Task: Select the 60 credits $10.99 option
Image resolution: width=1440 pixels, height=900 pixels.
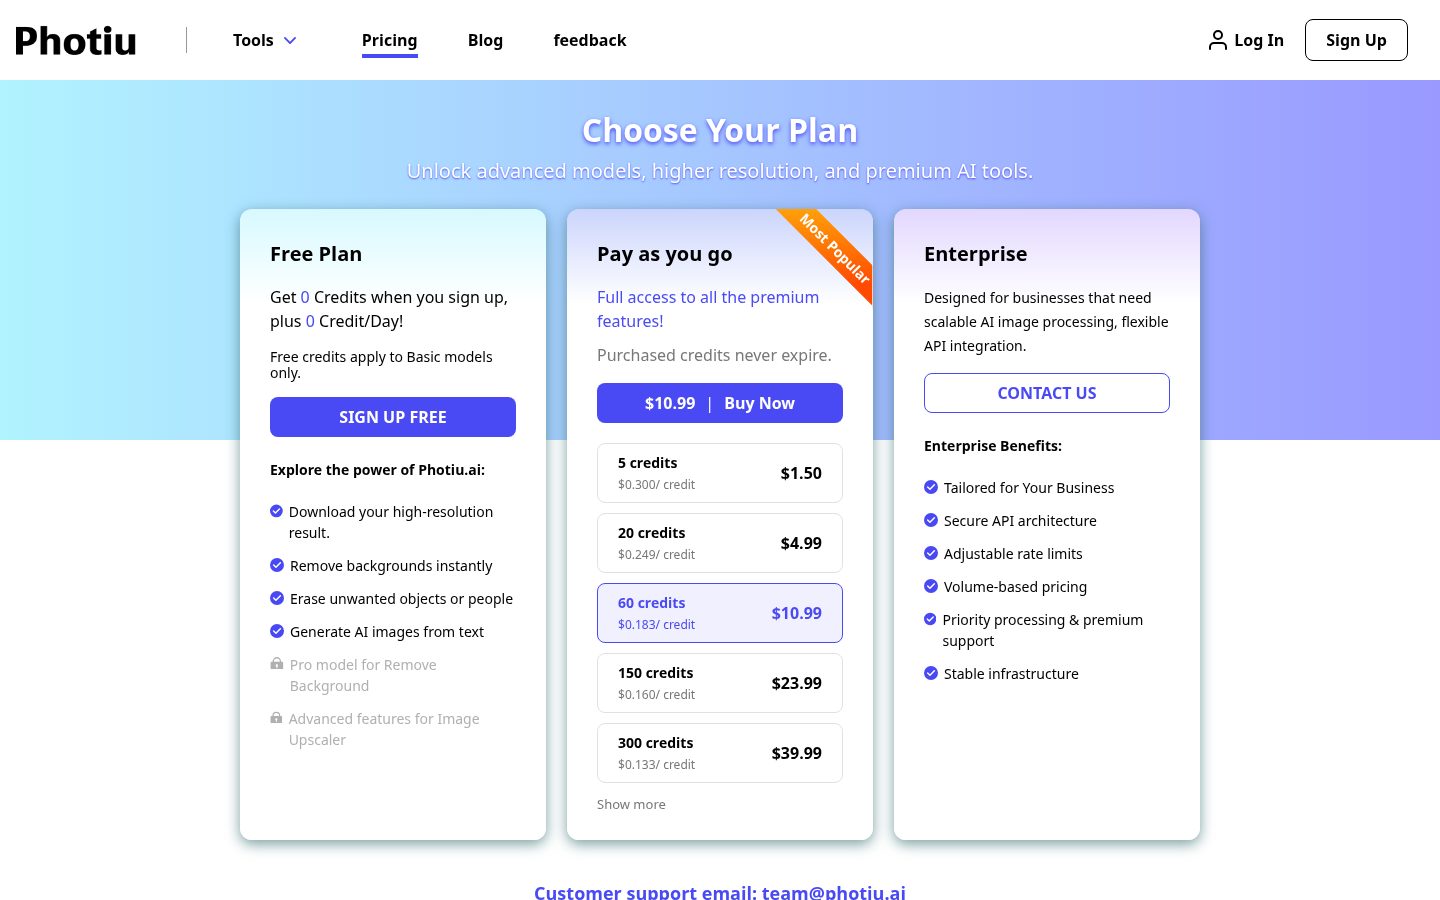Action: [x=720, y=613]
